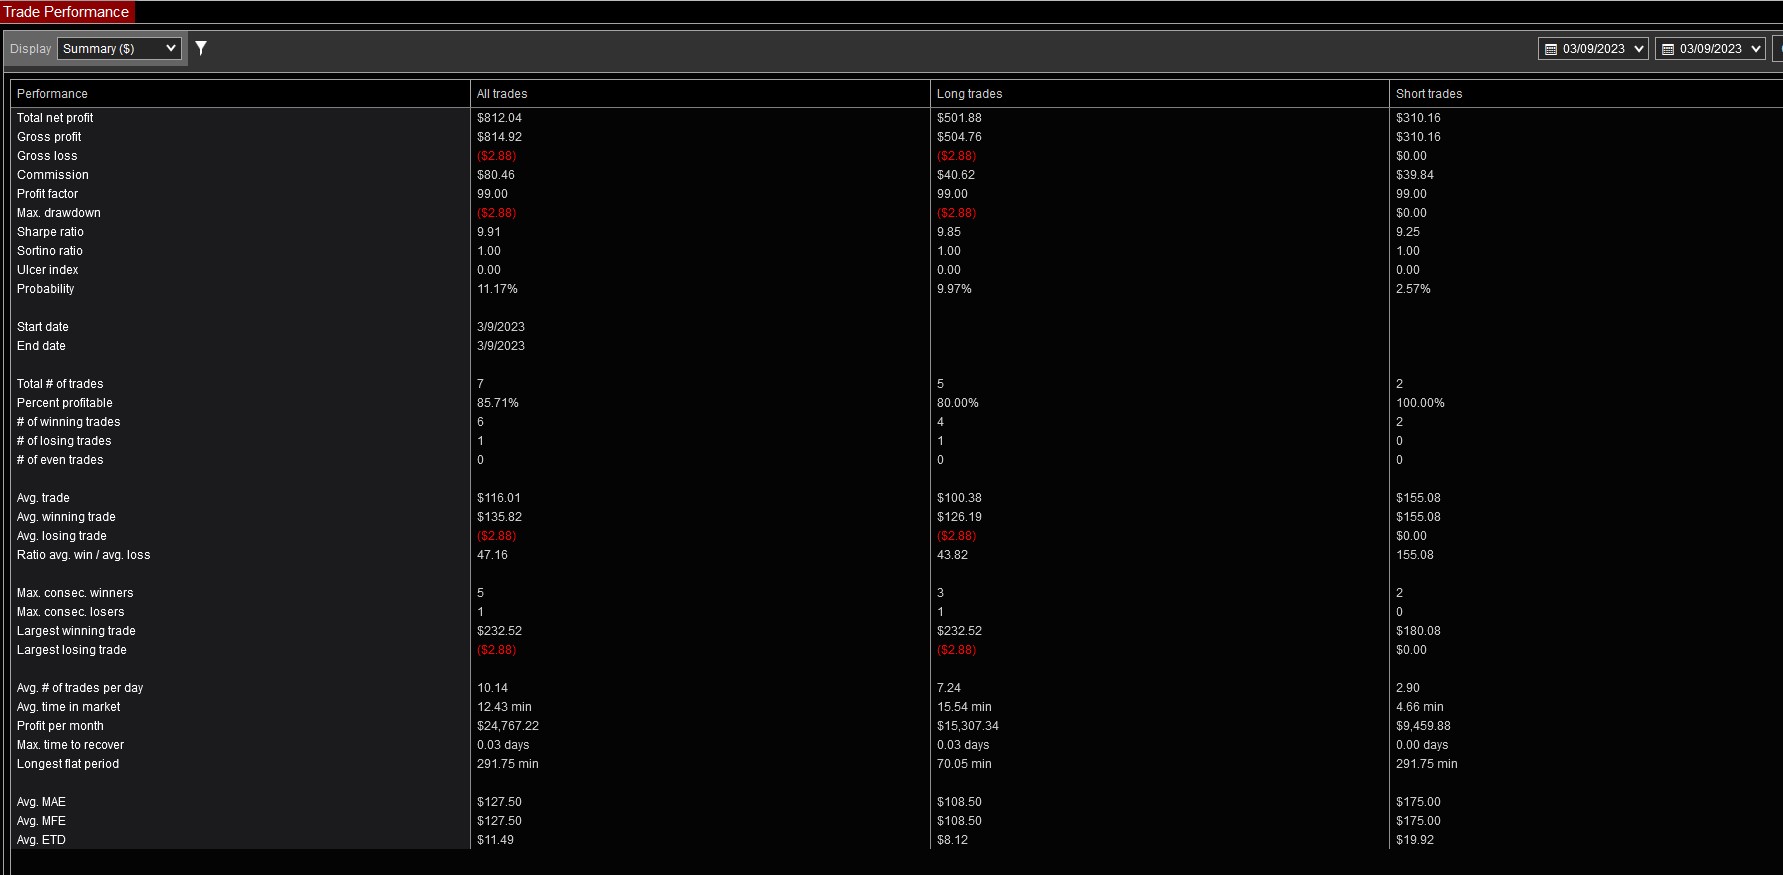1783x875 pixels.
Task: Click the 100.00% short percent profitable
Action: point(1420,403)
